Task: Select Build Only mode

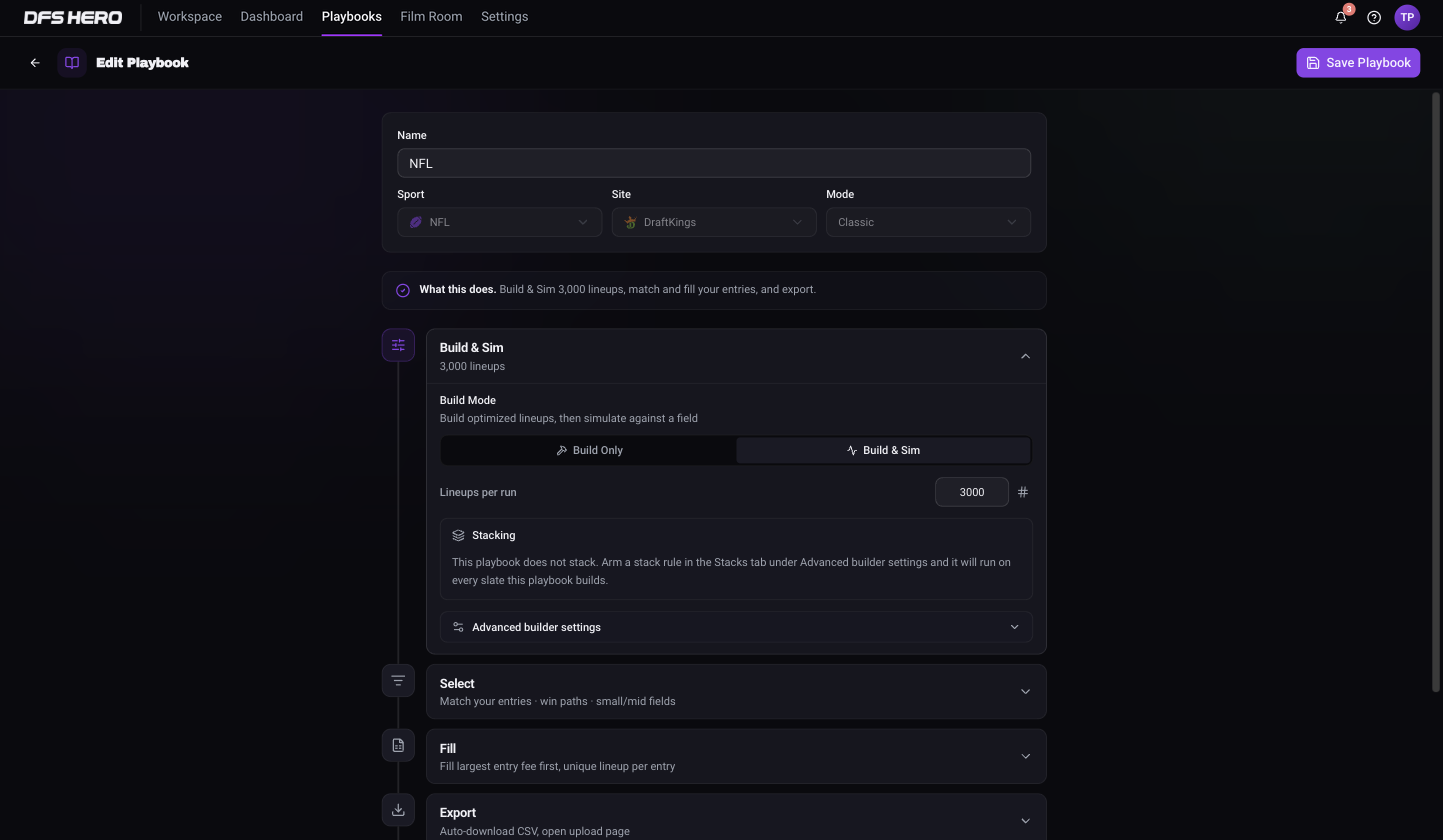Action: coord(589,450)
